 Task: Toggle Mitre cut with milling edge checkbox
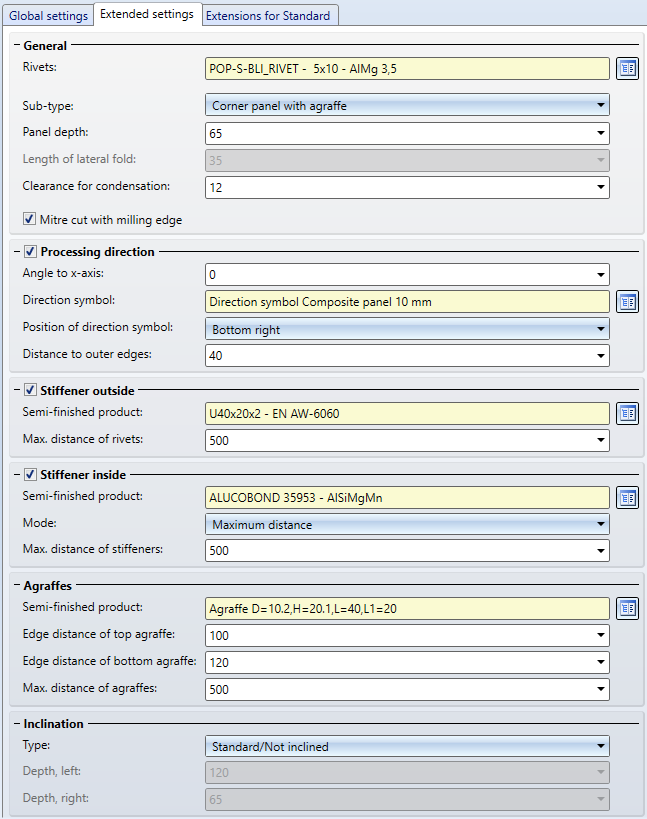[x=29, y=219]
